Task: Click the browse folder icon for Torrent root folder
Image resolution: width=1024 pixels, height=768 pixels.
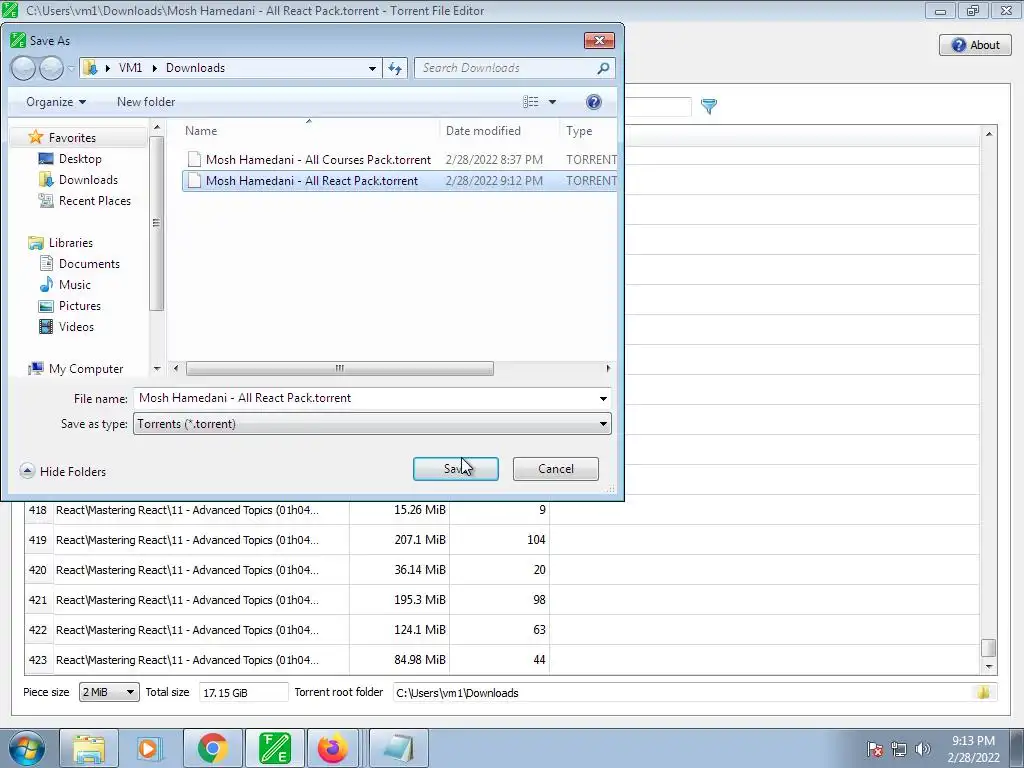Action: [x=983, y=692]
